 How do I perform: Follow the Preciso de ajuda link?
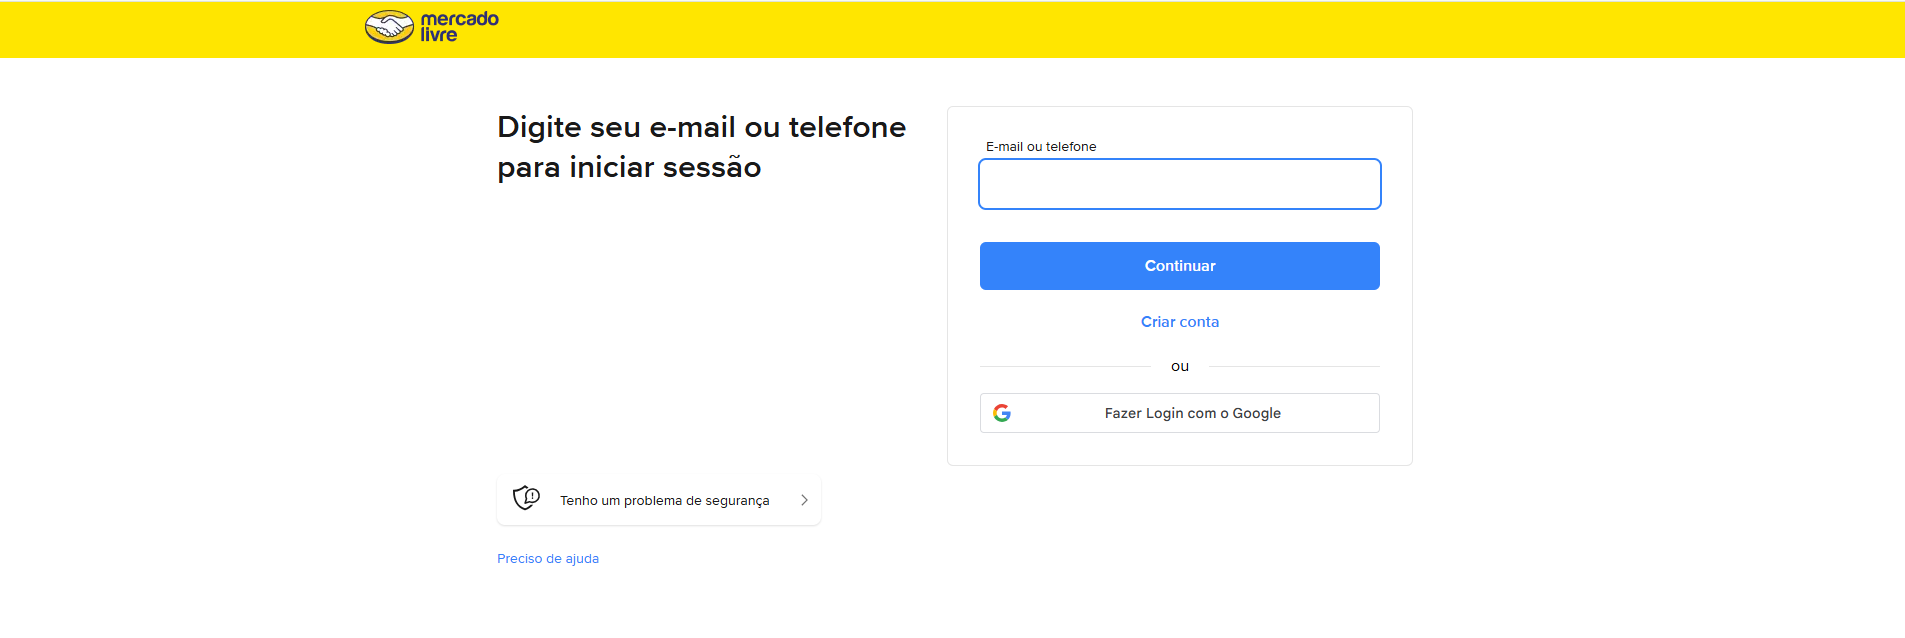548,559
